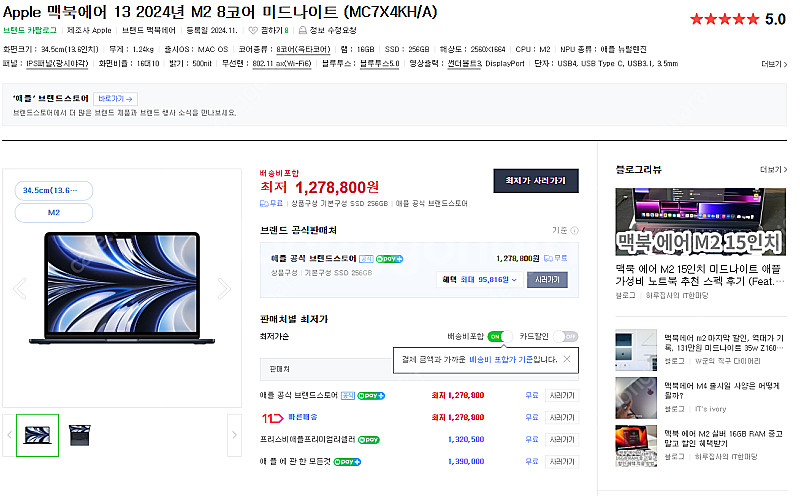This screenshot has height=496, width=800.
Task: Click the 최저 1,278,800 price in the 11번가 row
Action: click(458, 418)
